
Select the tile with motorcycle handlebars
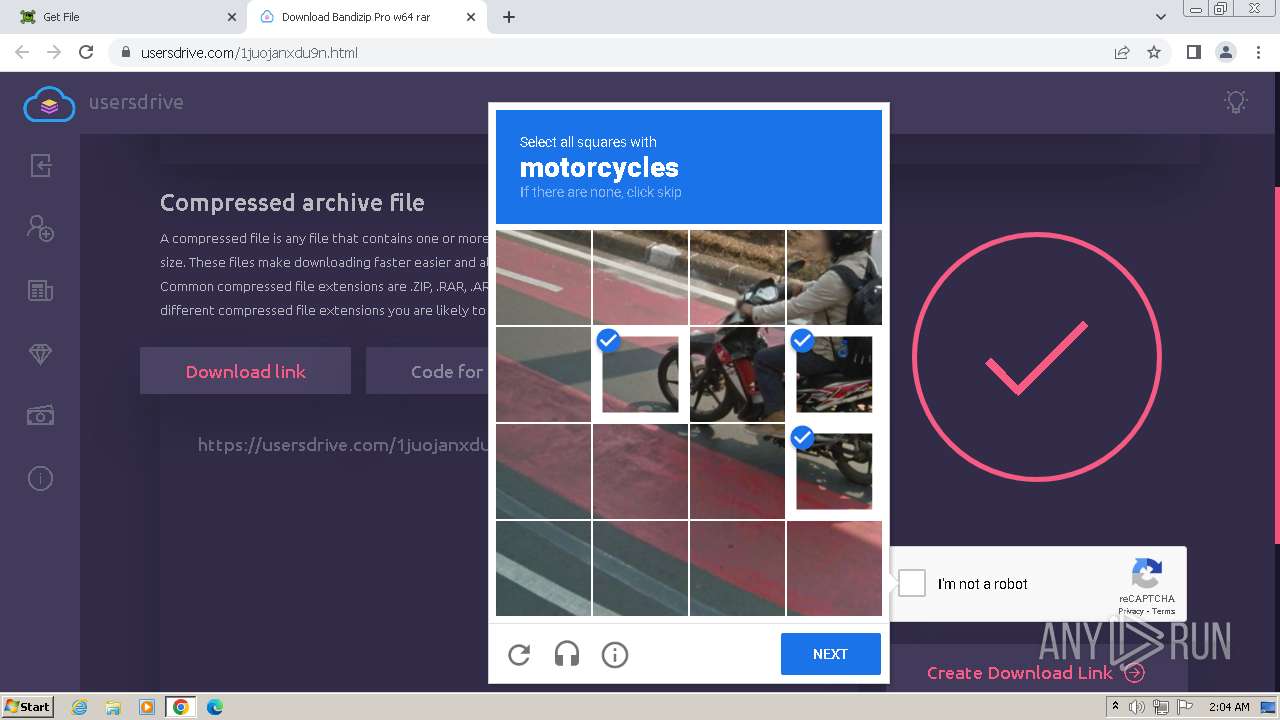click(737, 277)
